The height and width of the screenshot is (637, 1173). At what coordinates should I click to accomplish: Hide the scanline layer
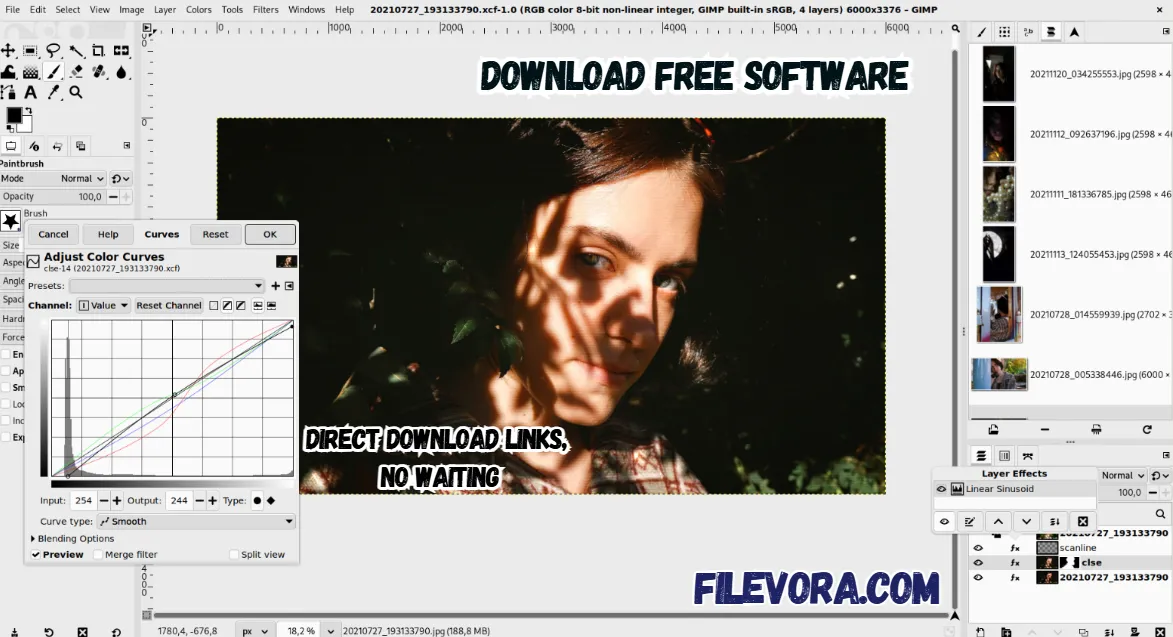coord(979,547)
